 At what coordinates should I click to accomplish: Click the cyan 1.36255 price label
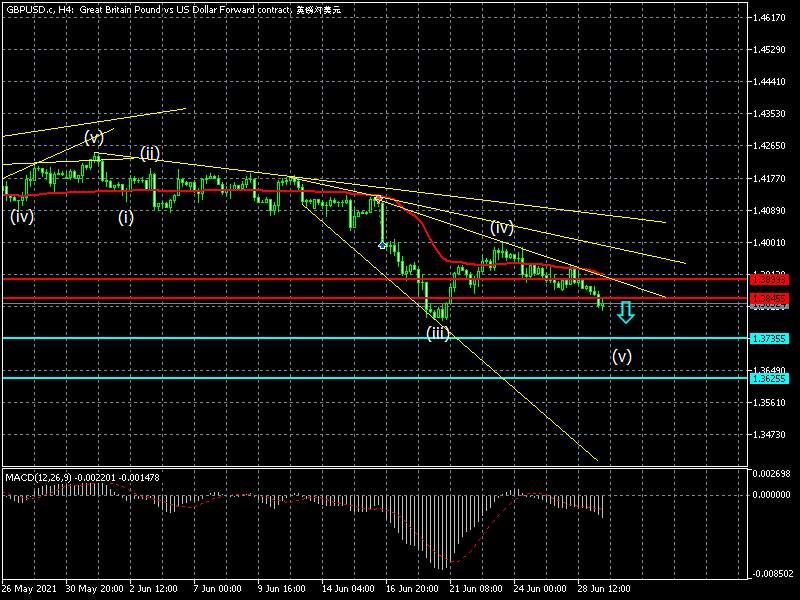coord(769,379)
